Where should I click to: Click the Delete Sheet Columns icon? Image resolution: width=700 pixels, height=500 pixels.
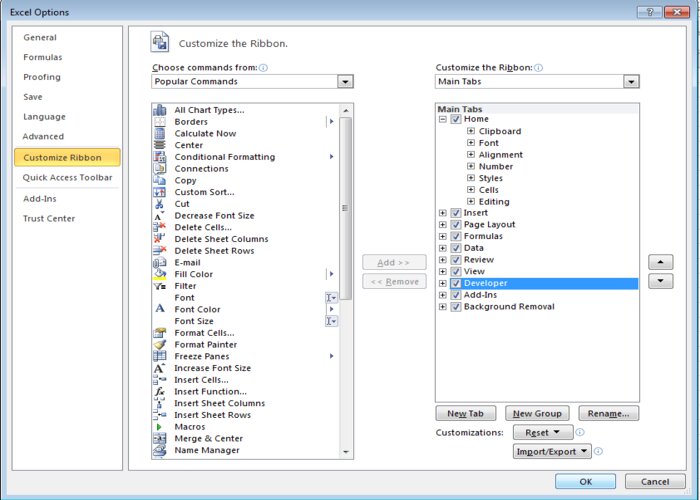159,239
